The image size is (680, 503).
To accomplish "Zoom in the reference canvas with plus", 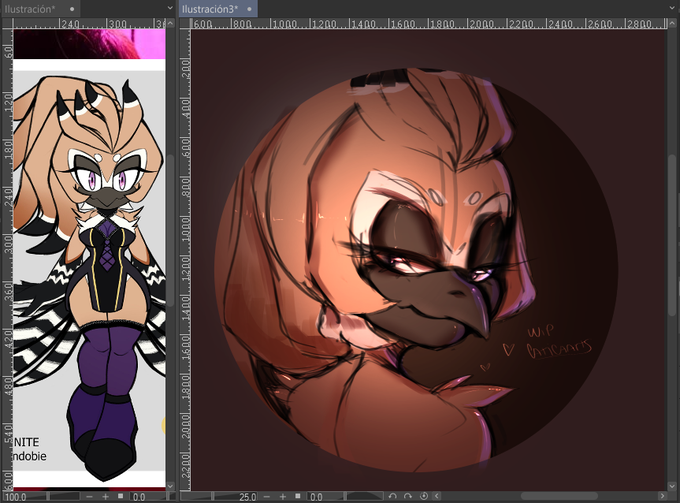I will [105, 497].
